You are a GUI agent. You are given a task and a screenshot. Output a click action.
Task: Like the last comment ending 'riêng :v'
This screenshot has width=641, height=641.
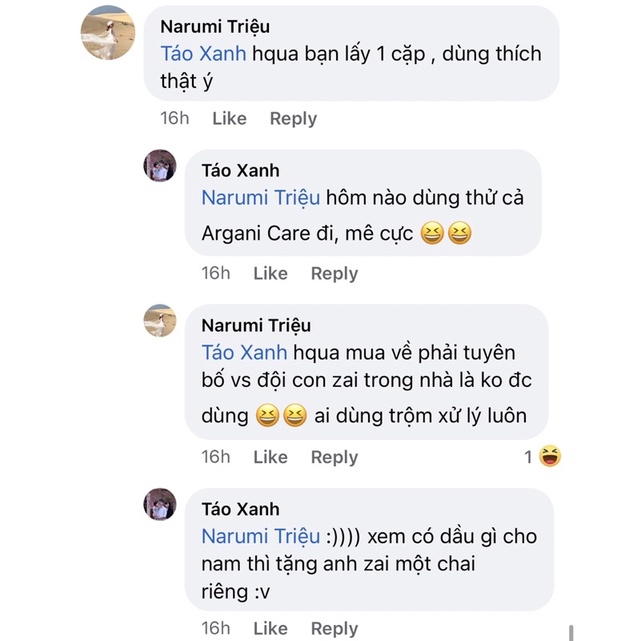point(270,628)
